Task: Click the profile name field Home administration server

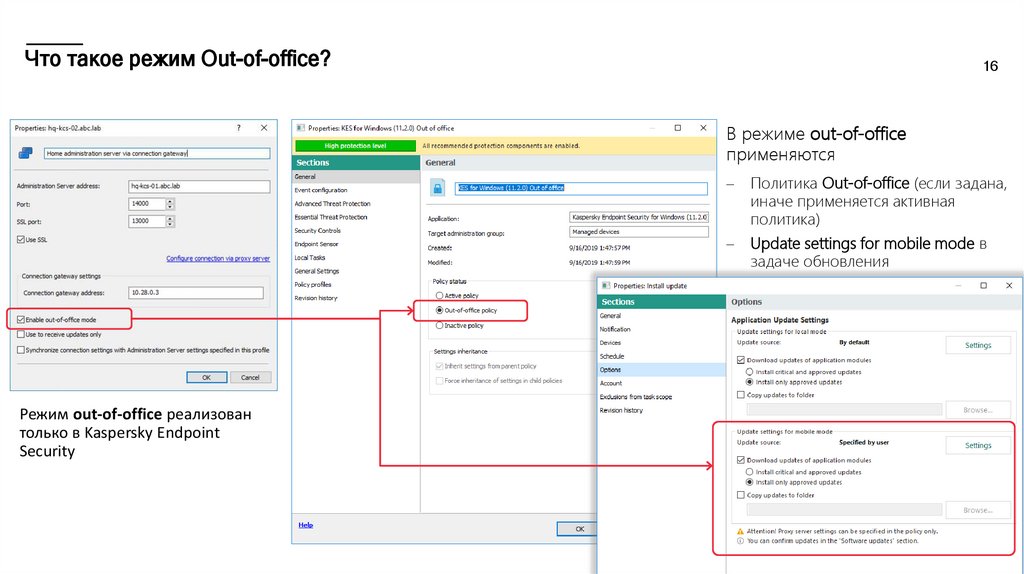Action: pyautogui.click(x=157, y=153)
